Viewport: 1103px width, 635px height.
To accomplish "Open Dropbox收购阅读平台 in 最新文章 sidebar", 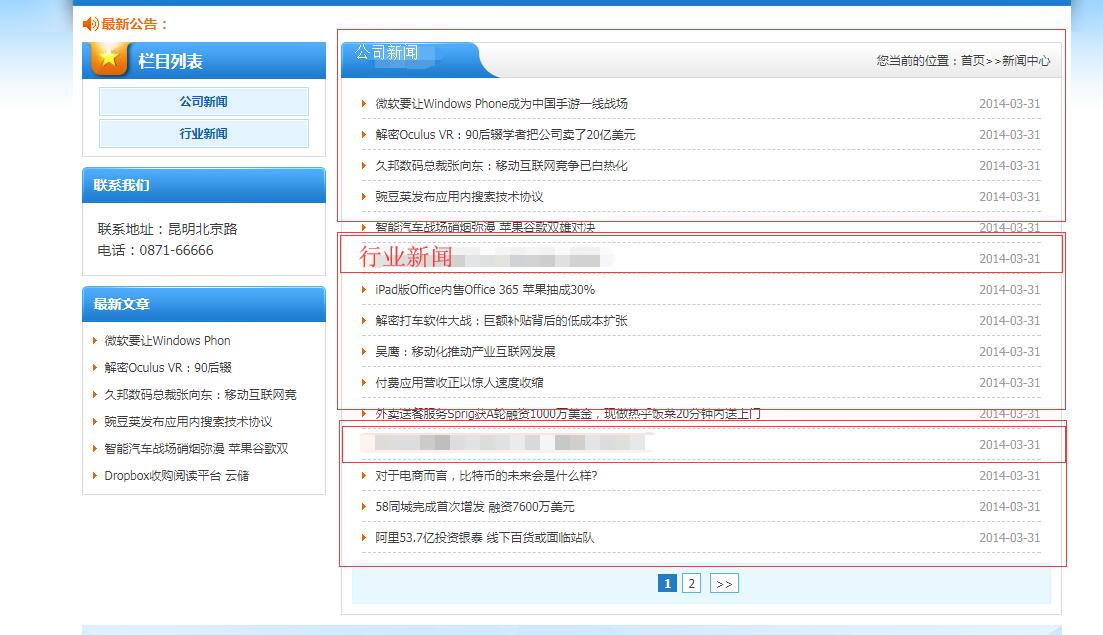I will pos(177,476).
